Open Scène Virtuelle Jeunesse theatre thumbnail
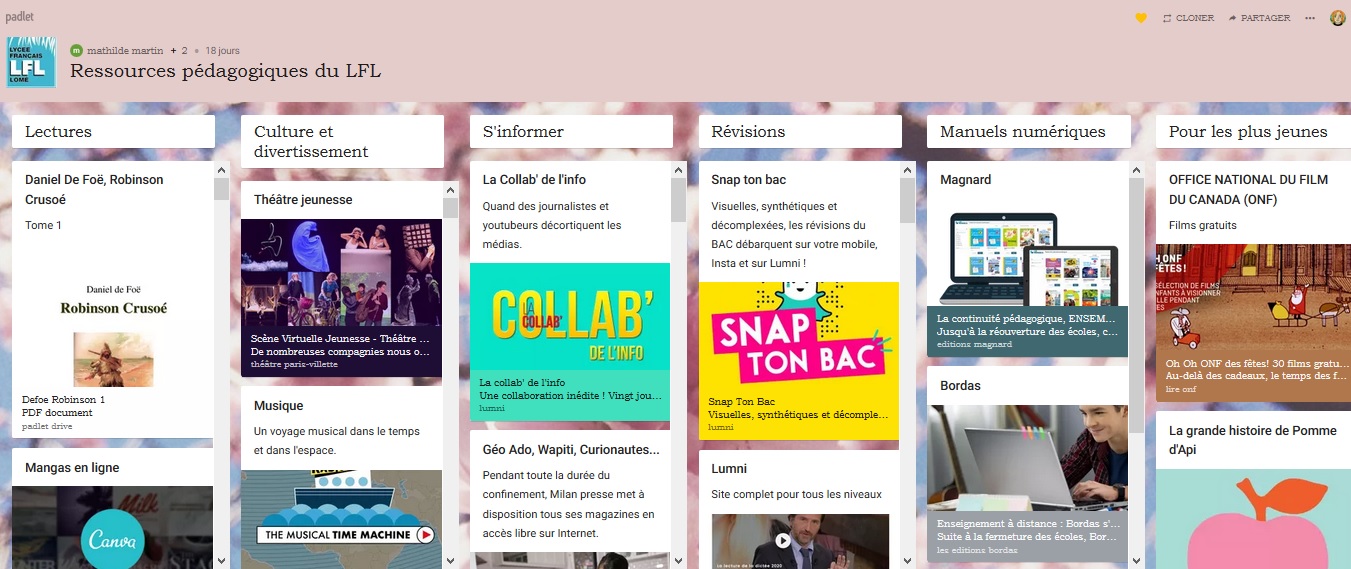This screenshot has height=569, width=1351. 341,298
